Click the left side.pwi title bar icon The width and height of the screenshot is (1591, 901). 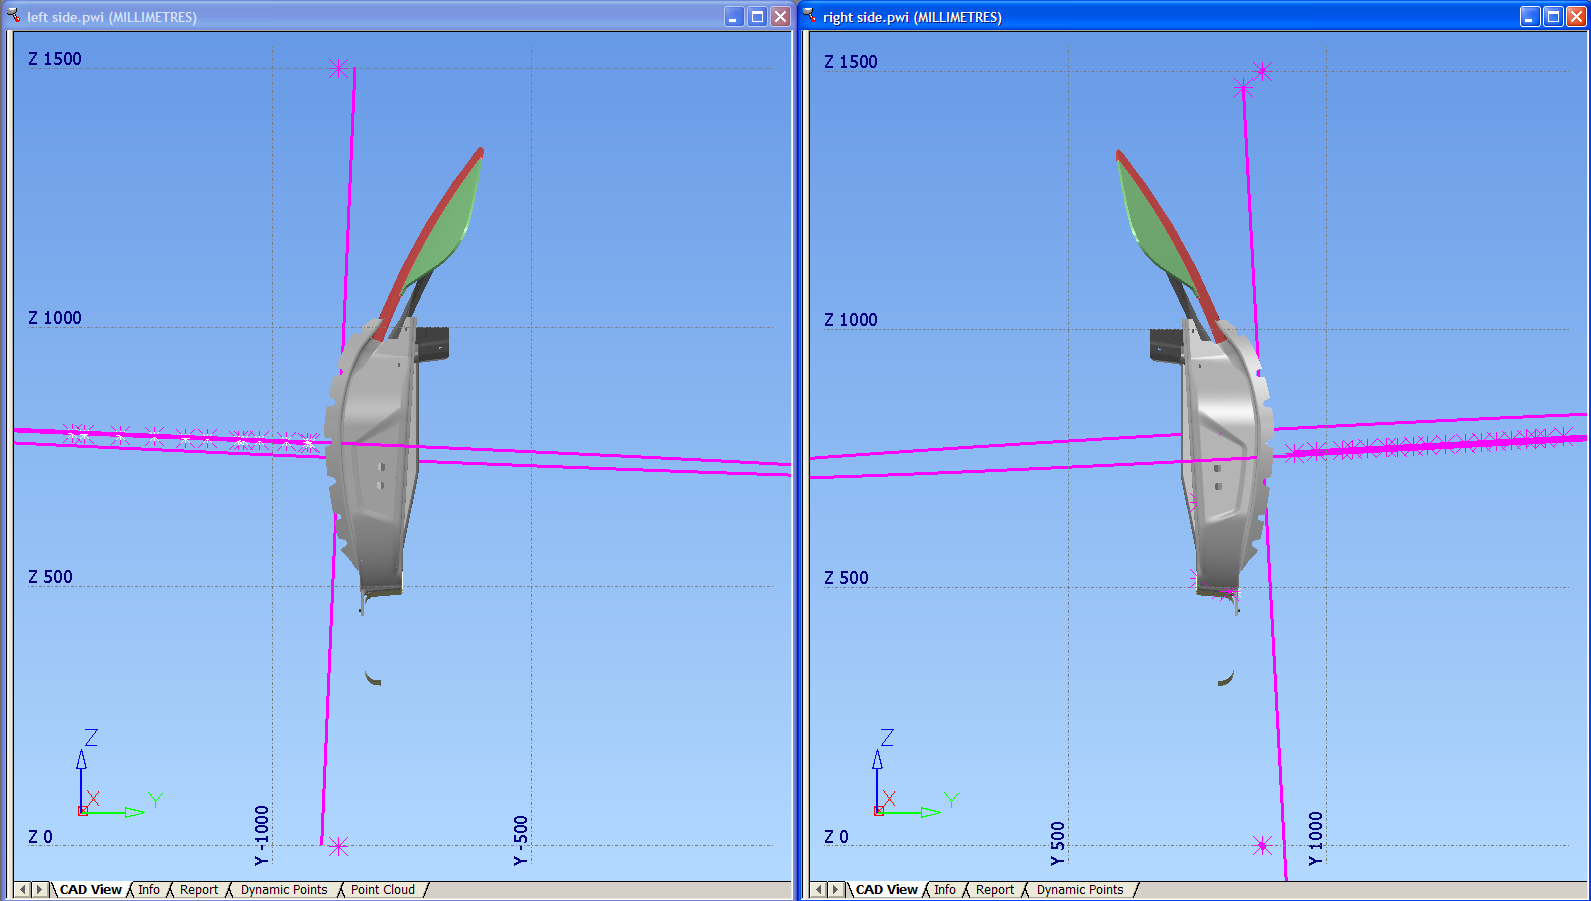click(x=13, y=16)
